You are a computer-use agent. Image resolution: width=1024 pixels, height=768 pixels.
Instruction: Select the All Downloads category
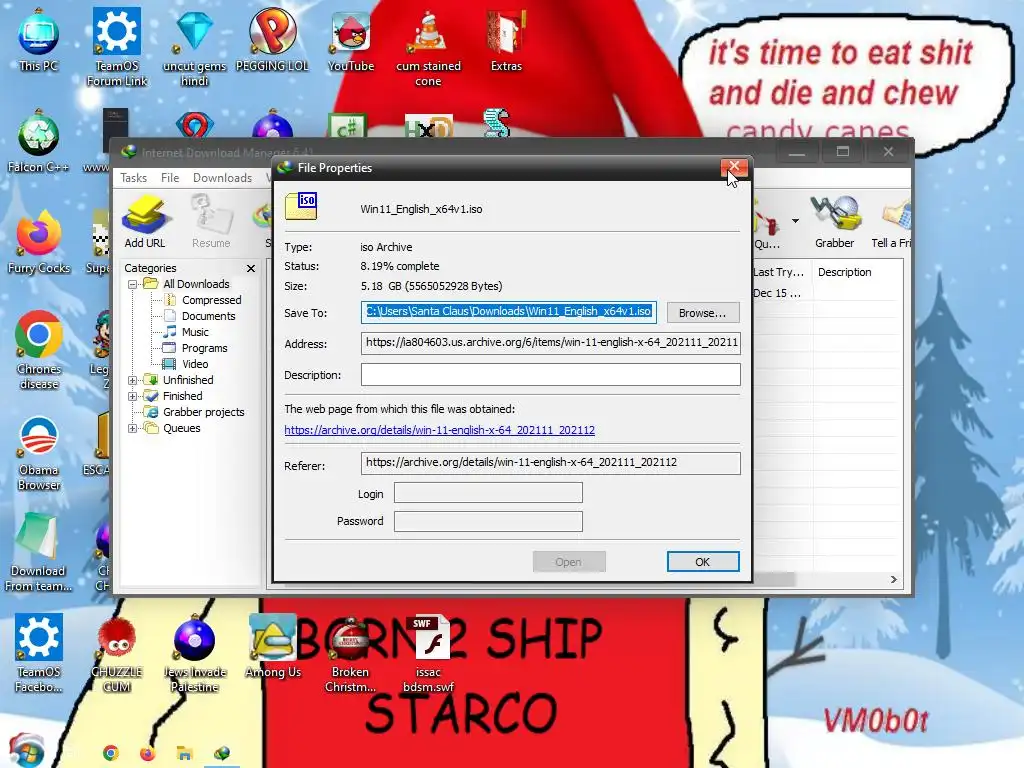tap(196, 284)
